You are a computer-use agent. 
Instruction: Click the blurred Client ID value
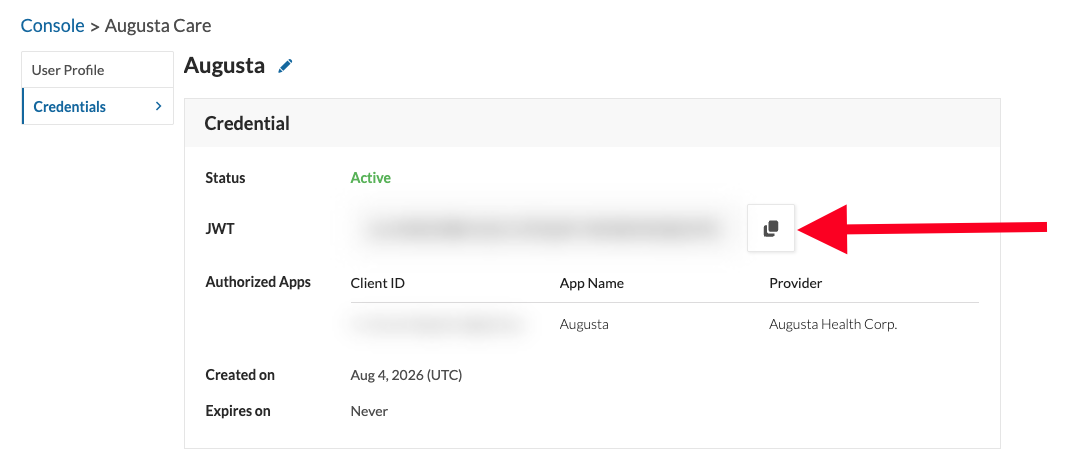(440, 324)
